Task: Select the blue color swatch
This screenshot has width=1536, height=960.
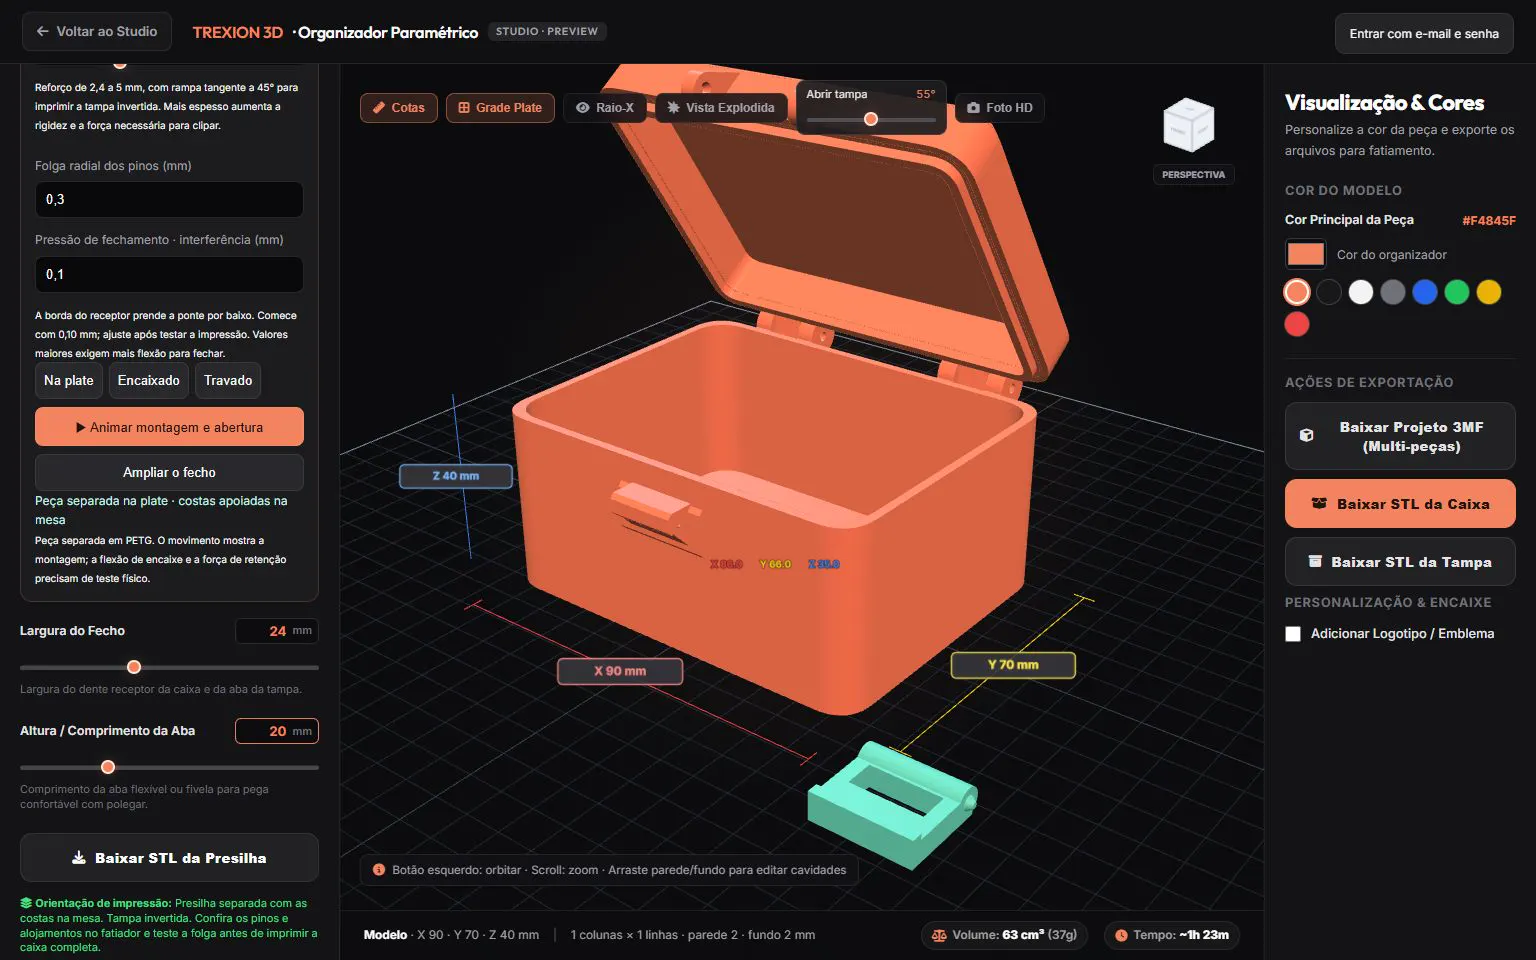Action: pos(1425,292)
